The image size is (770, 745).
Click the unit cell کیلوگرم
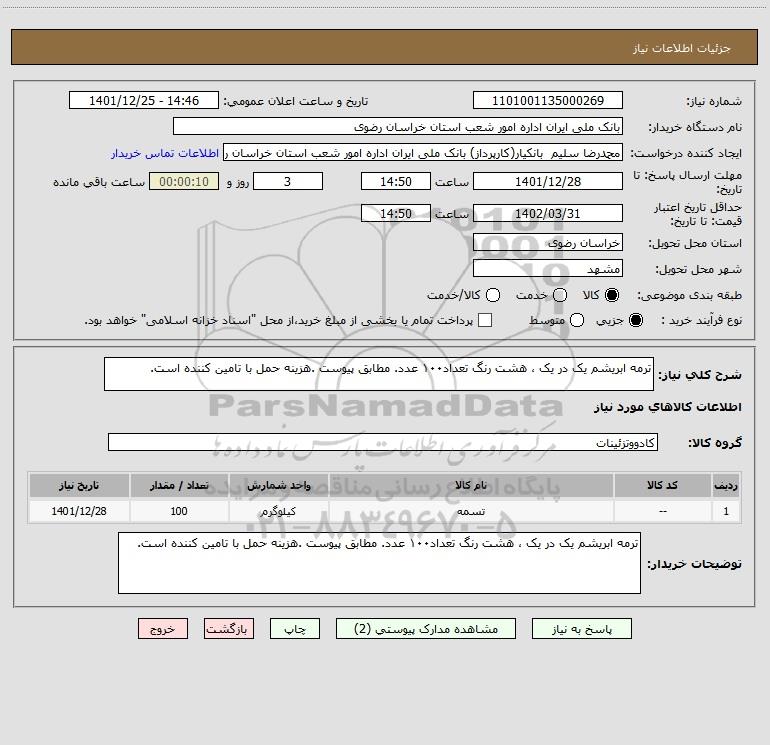click(x=278, y=511)
